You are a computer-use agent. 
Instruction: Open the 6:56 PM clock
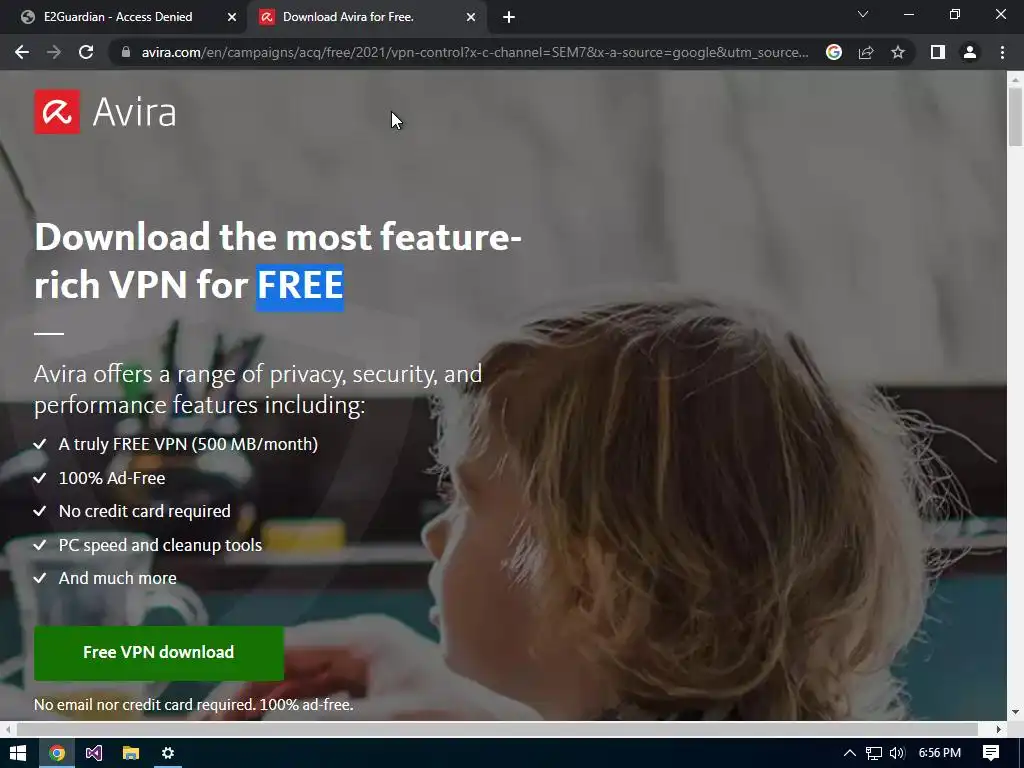[x=939, y=753]
